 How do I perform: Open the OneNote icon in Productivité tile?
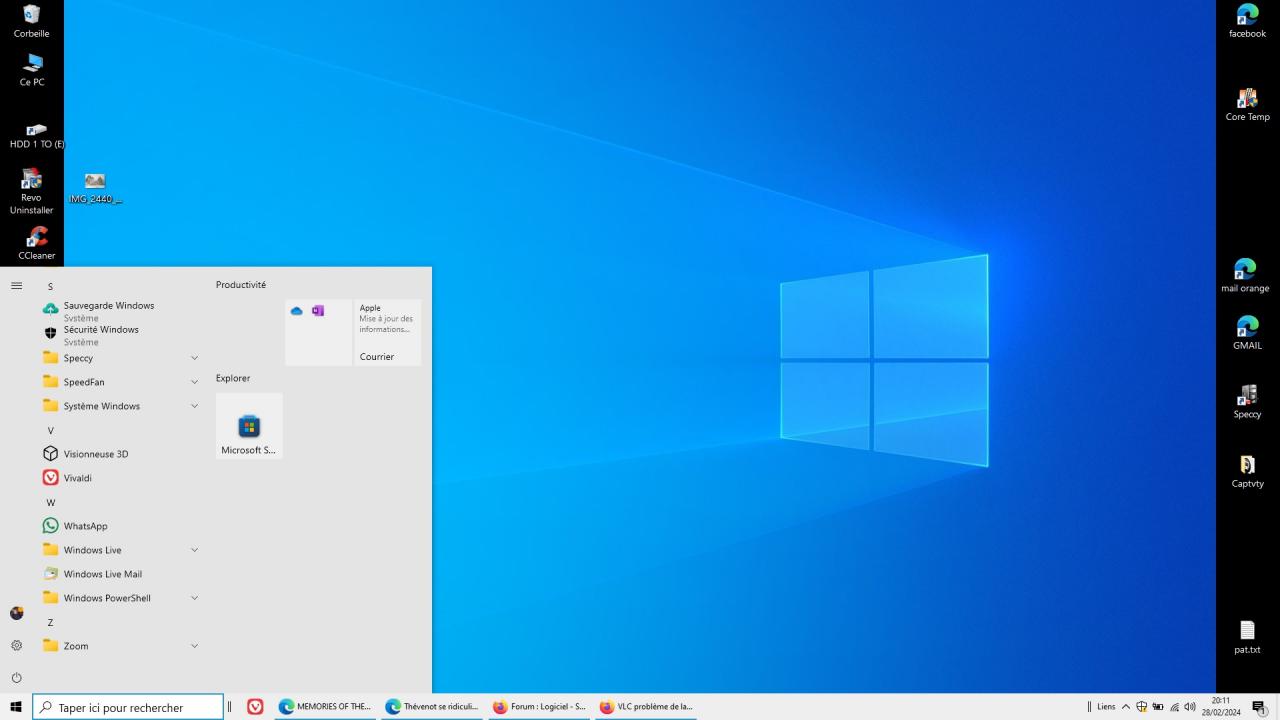coord(318,311)
